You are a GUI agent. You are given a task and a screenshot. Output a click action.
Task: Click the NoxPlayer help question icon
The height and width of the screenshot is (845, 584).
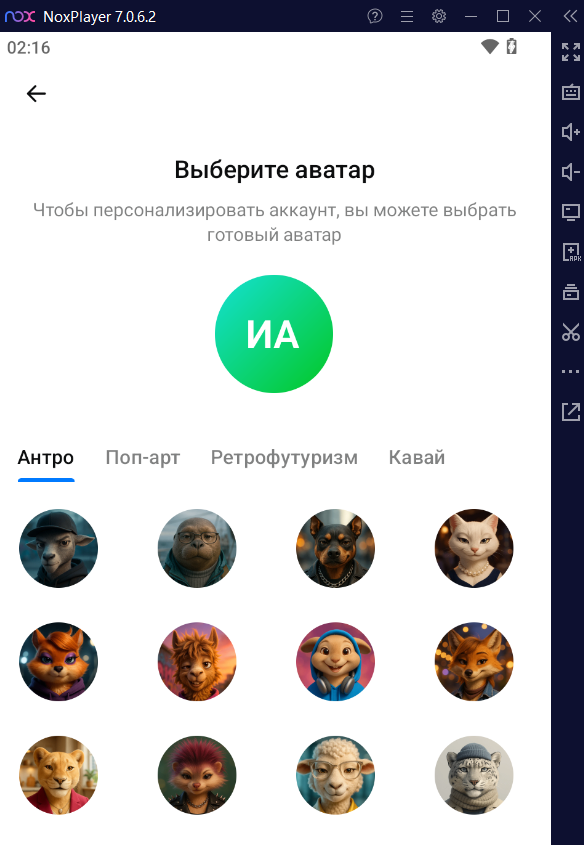375,16
